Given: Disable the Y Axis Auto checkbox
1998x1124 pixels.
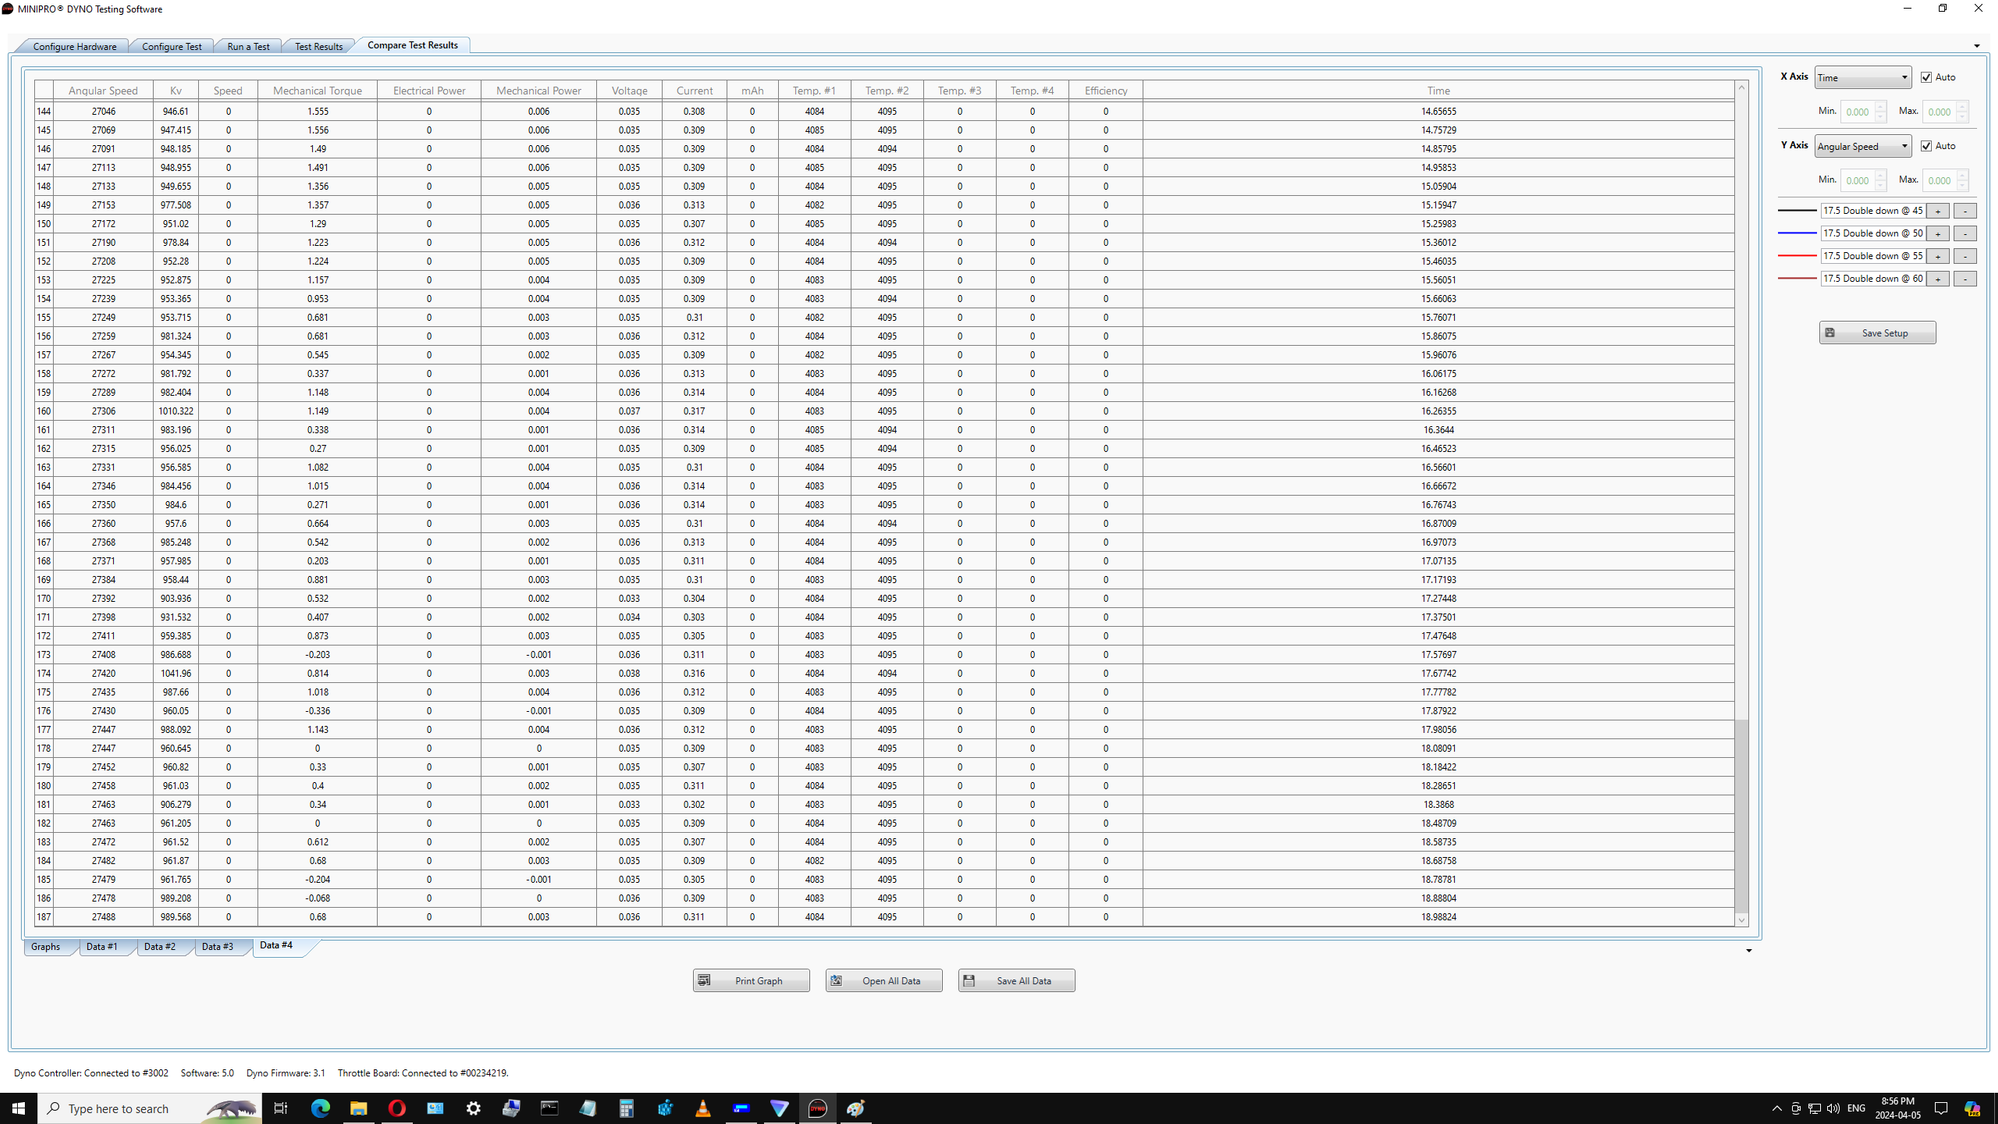Looking at the screenshot, I should coord(1926,145).
